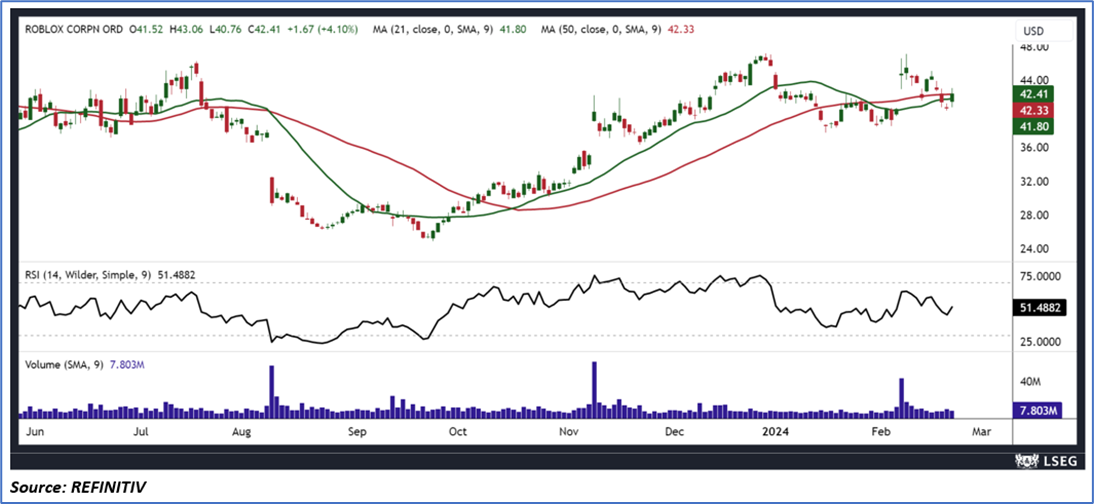Viewport: 1094px width, 504px height.
Task: Click the Jul label on time axis
Action: [x=142, y=432]
